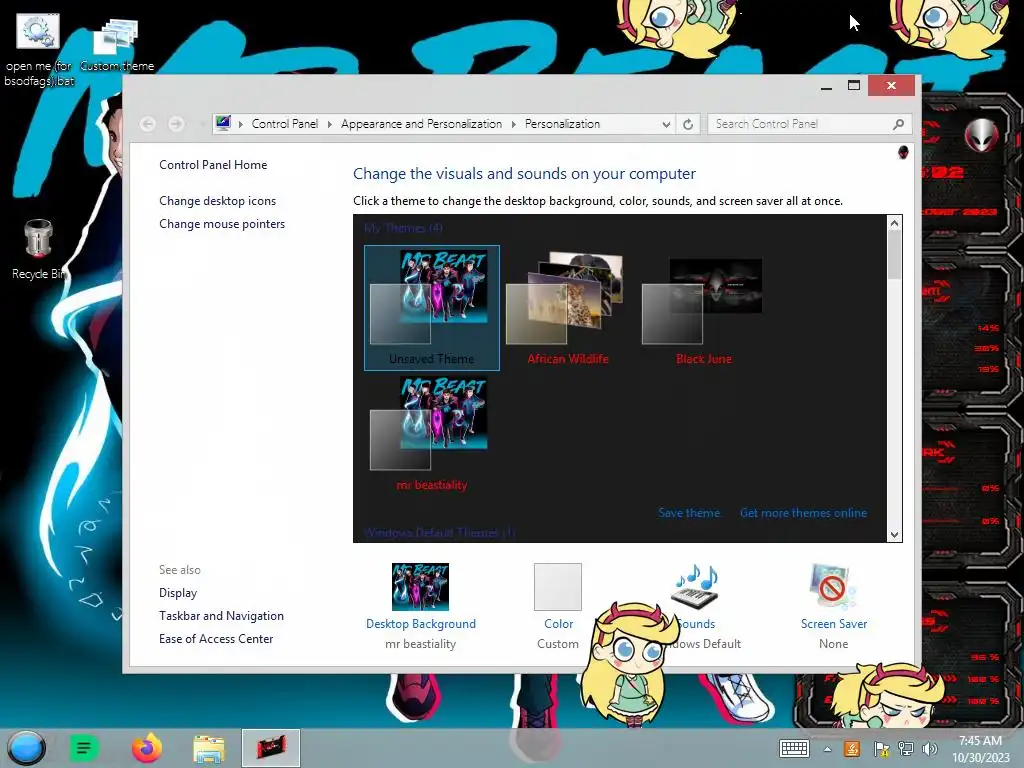This screenshot has width=1024, height=768.
Task: Open Change desktop icons link
Action: (217, 200)
